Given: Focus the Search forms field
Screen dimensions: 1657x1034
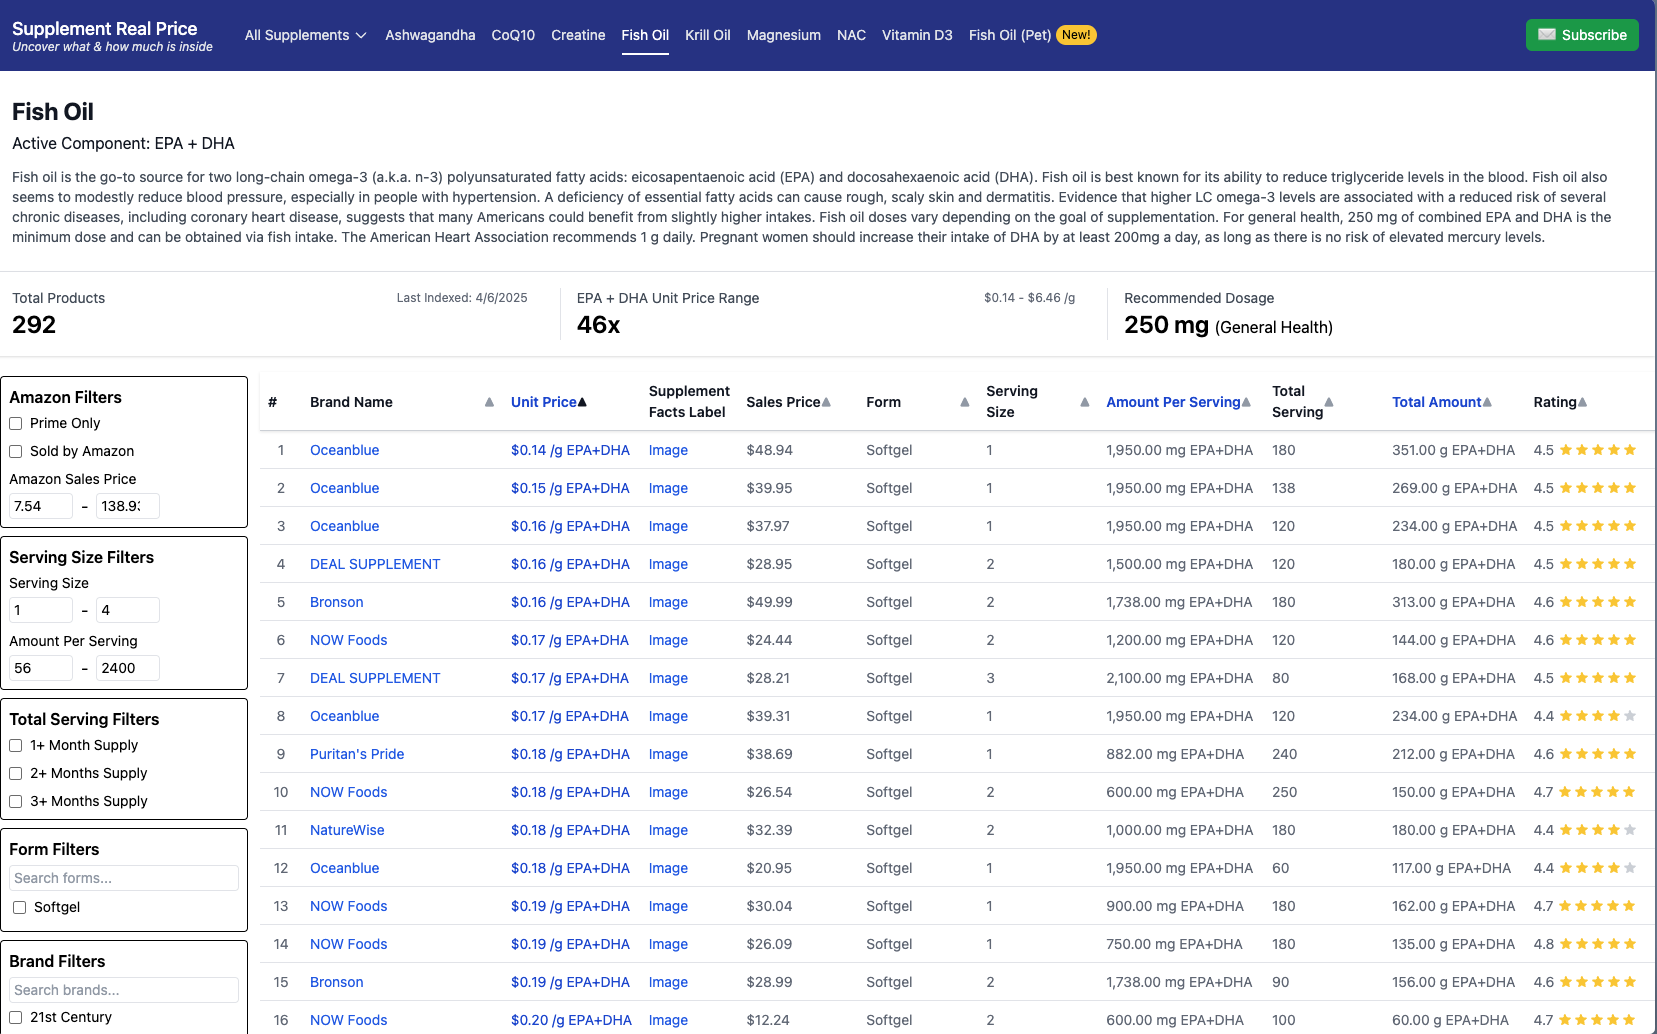Looking at the screenshot, I should click(x=124, y=878).
